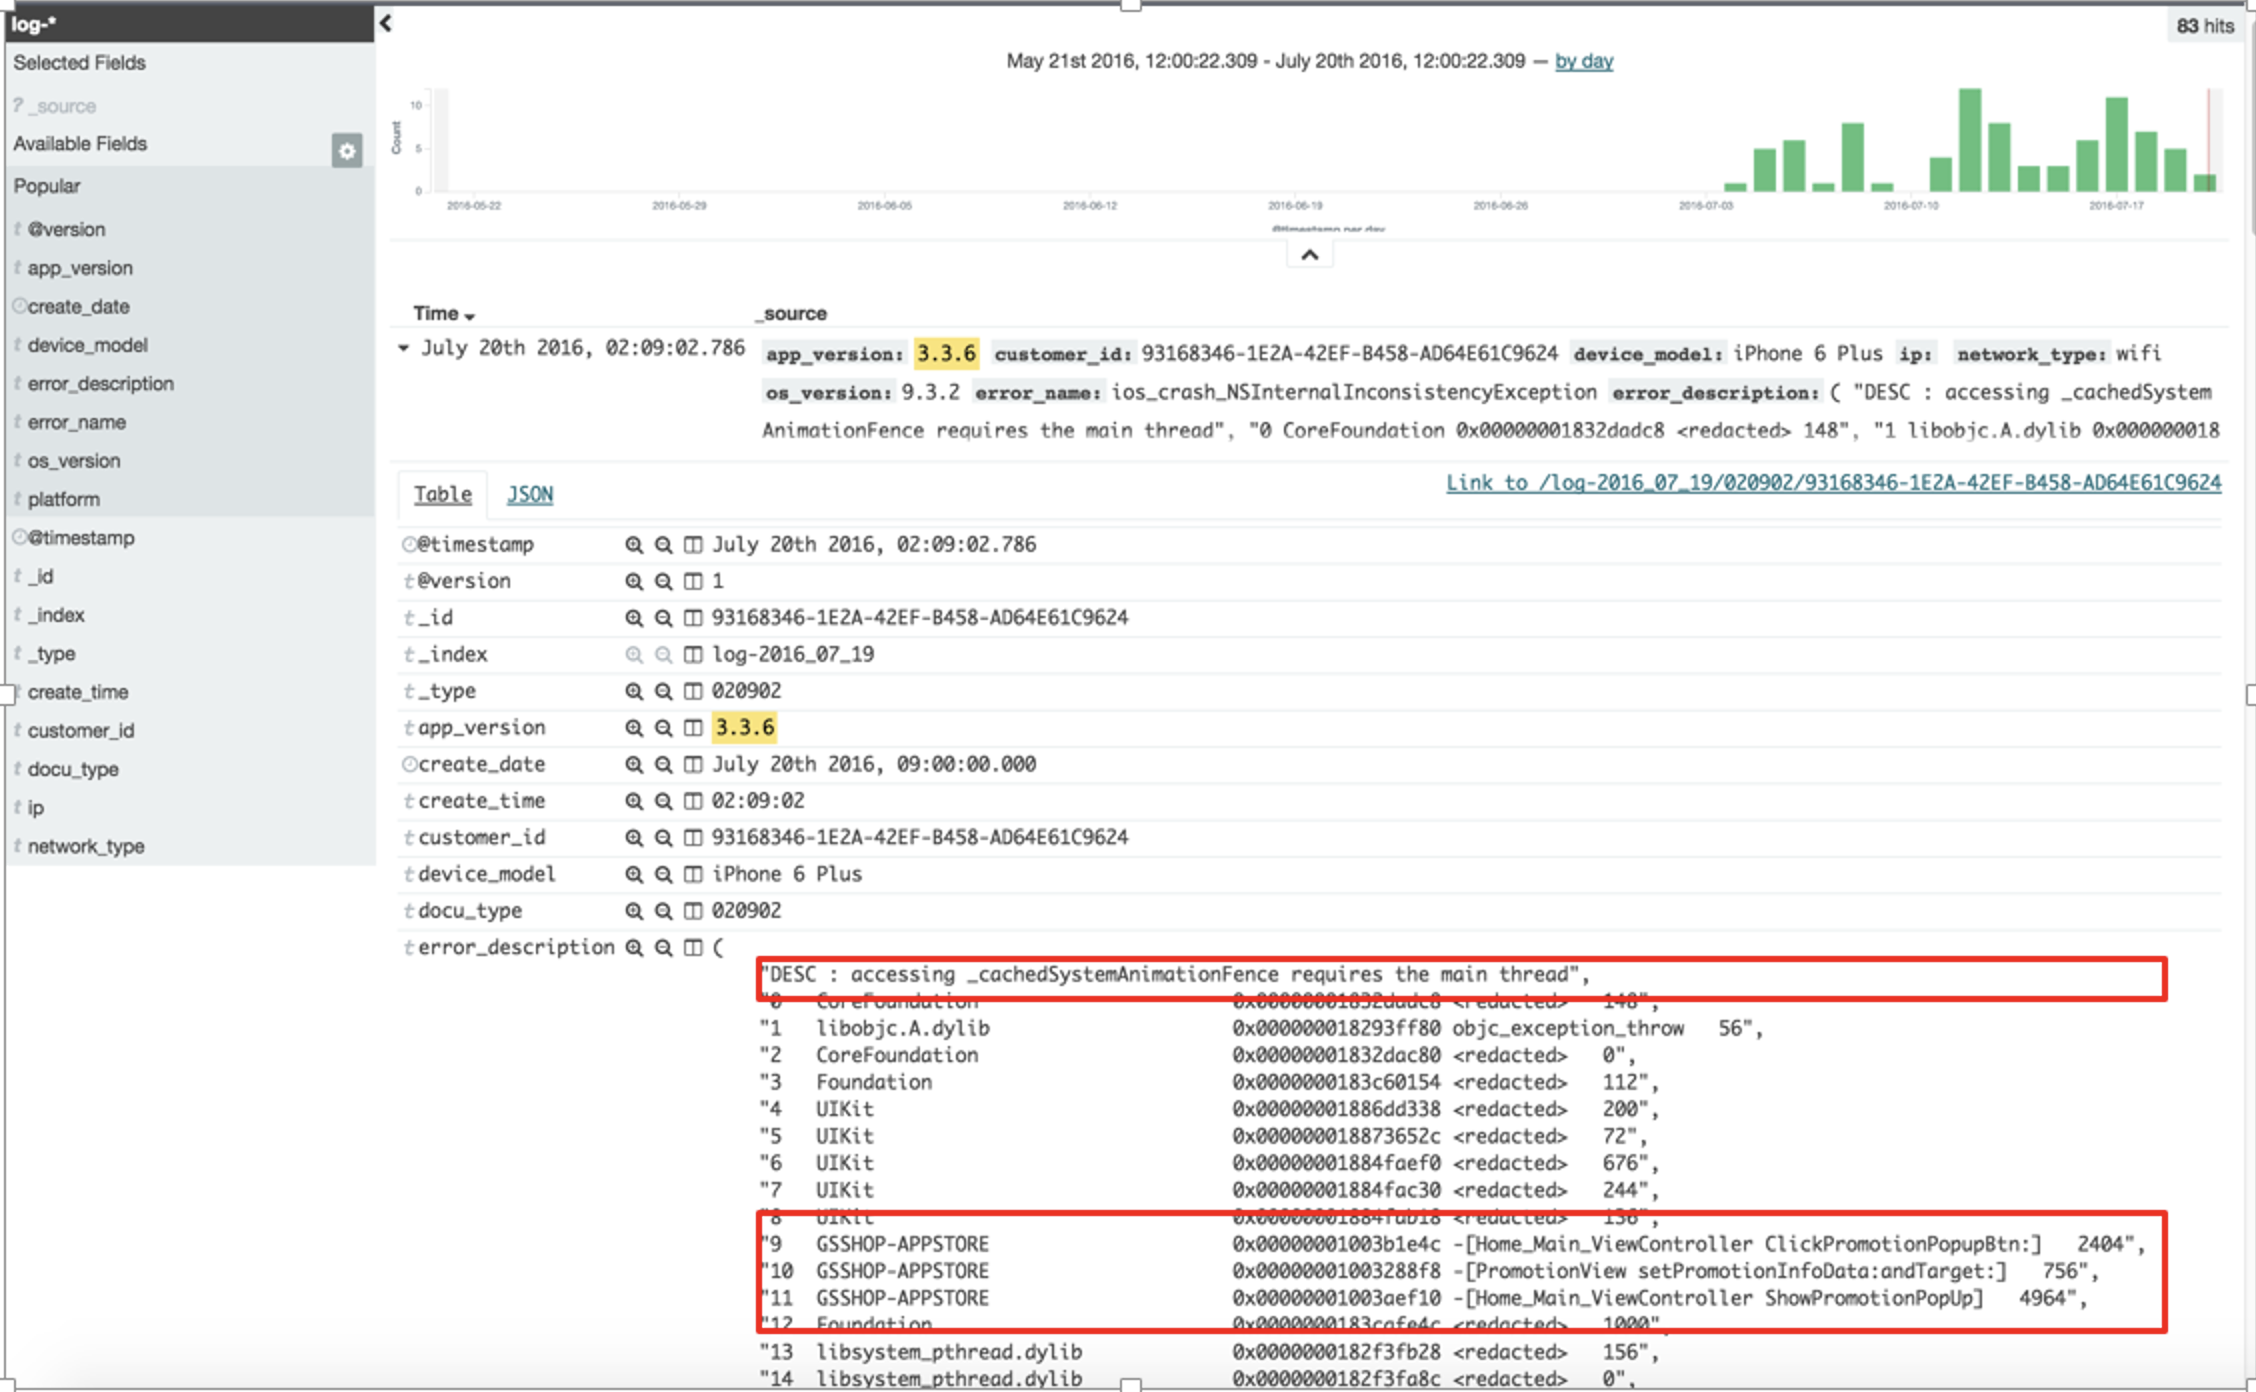Sort by the Time column header
Viewport: 2256px width, 1392px height.
443,313
